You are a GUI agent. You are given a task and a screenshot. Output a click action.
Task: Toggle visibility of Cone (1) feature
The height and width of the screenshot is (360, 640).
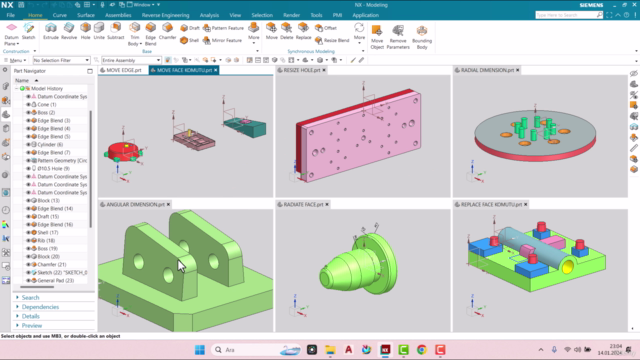click(x=28, y=104)
